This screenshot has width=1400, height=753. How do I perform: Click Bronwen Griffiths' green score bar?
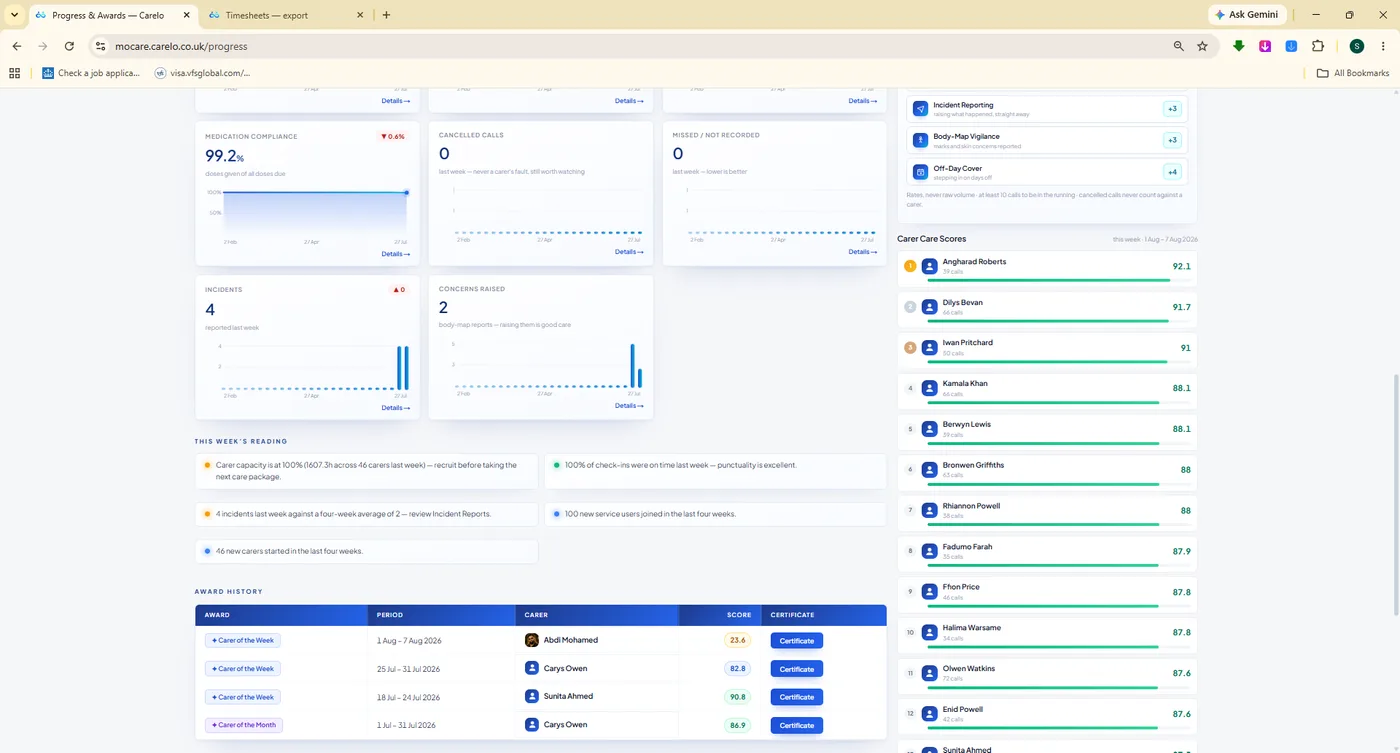coord(1043,484)
